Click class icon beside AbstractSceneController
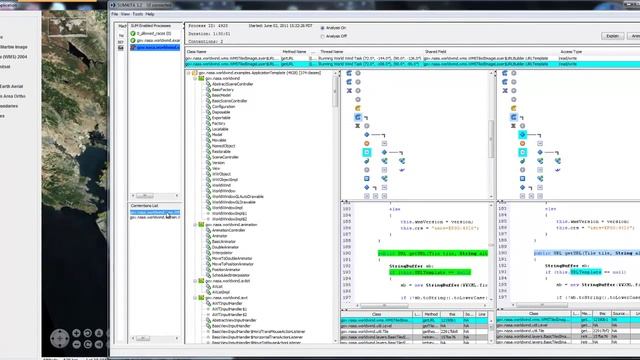 [x=208, y=84]
